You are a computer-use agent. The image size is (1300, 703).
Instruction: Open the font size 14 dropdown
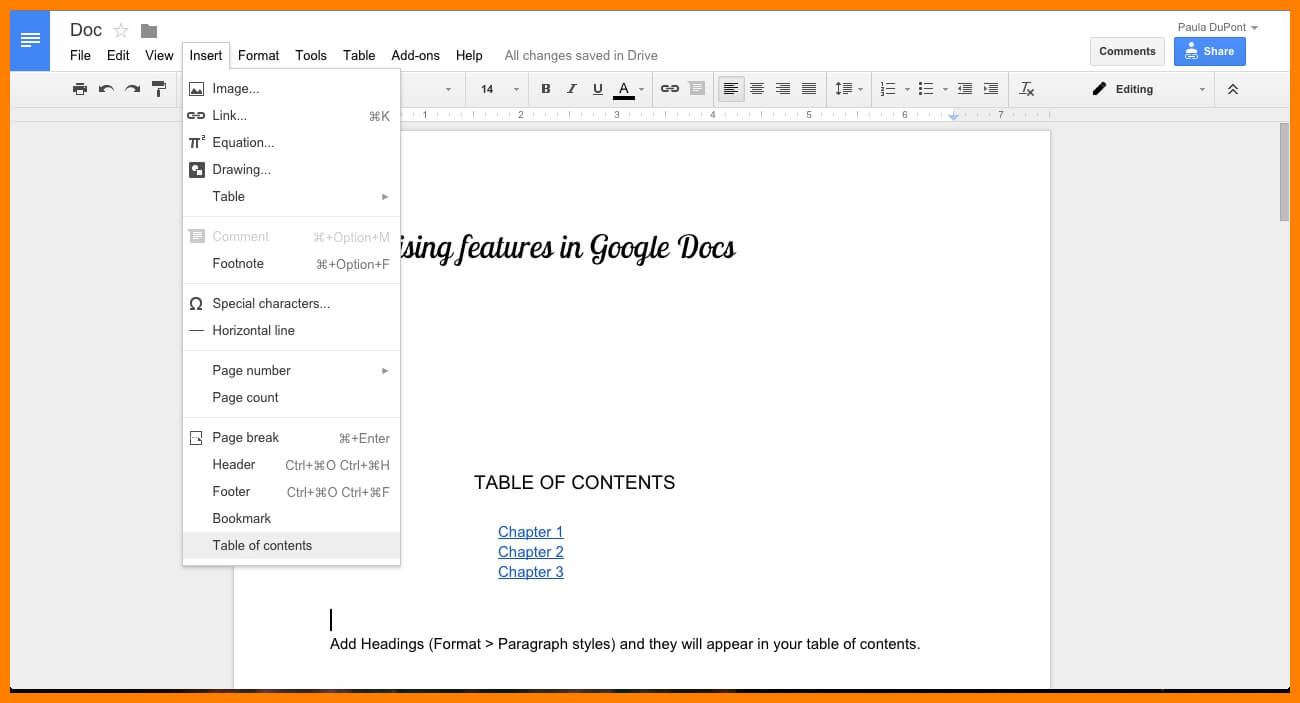click(499, 89)
